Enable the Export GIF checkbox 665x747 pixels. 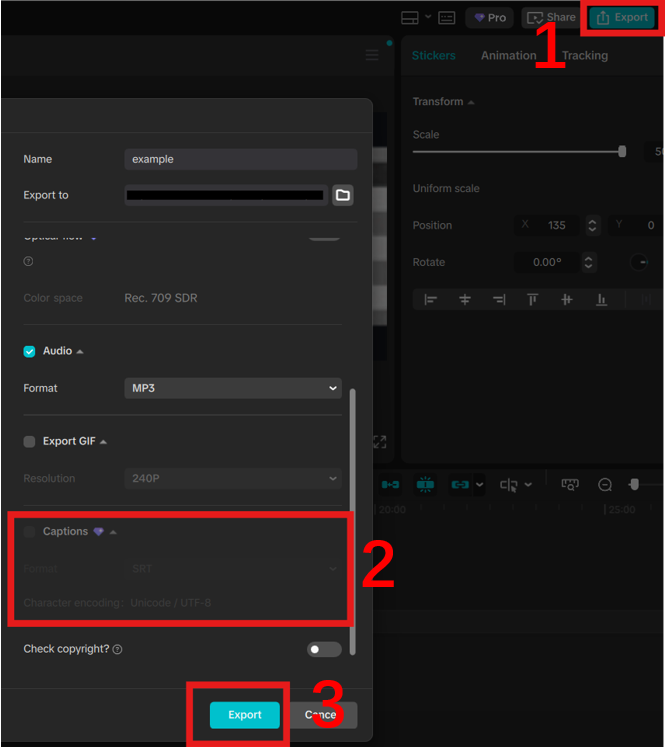point(29,442)
